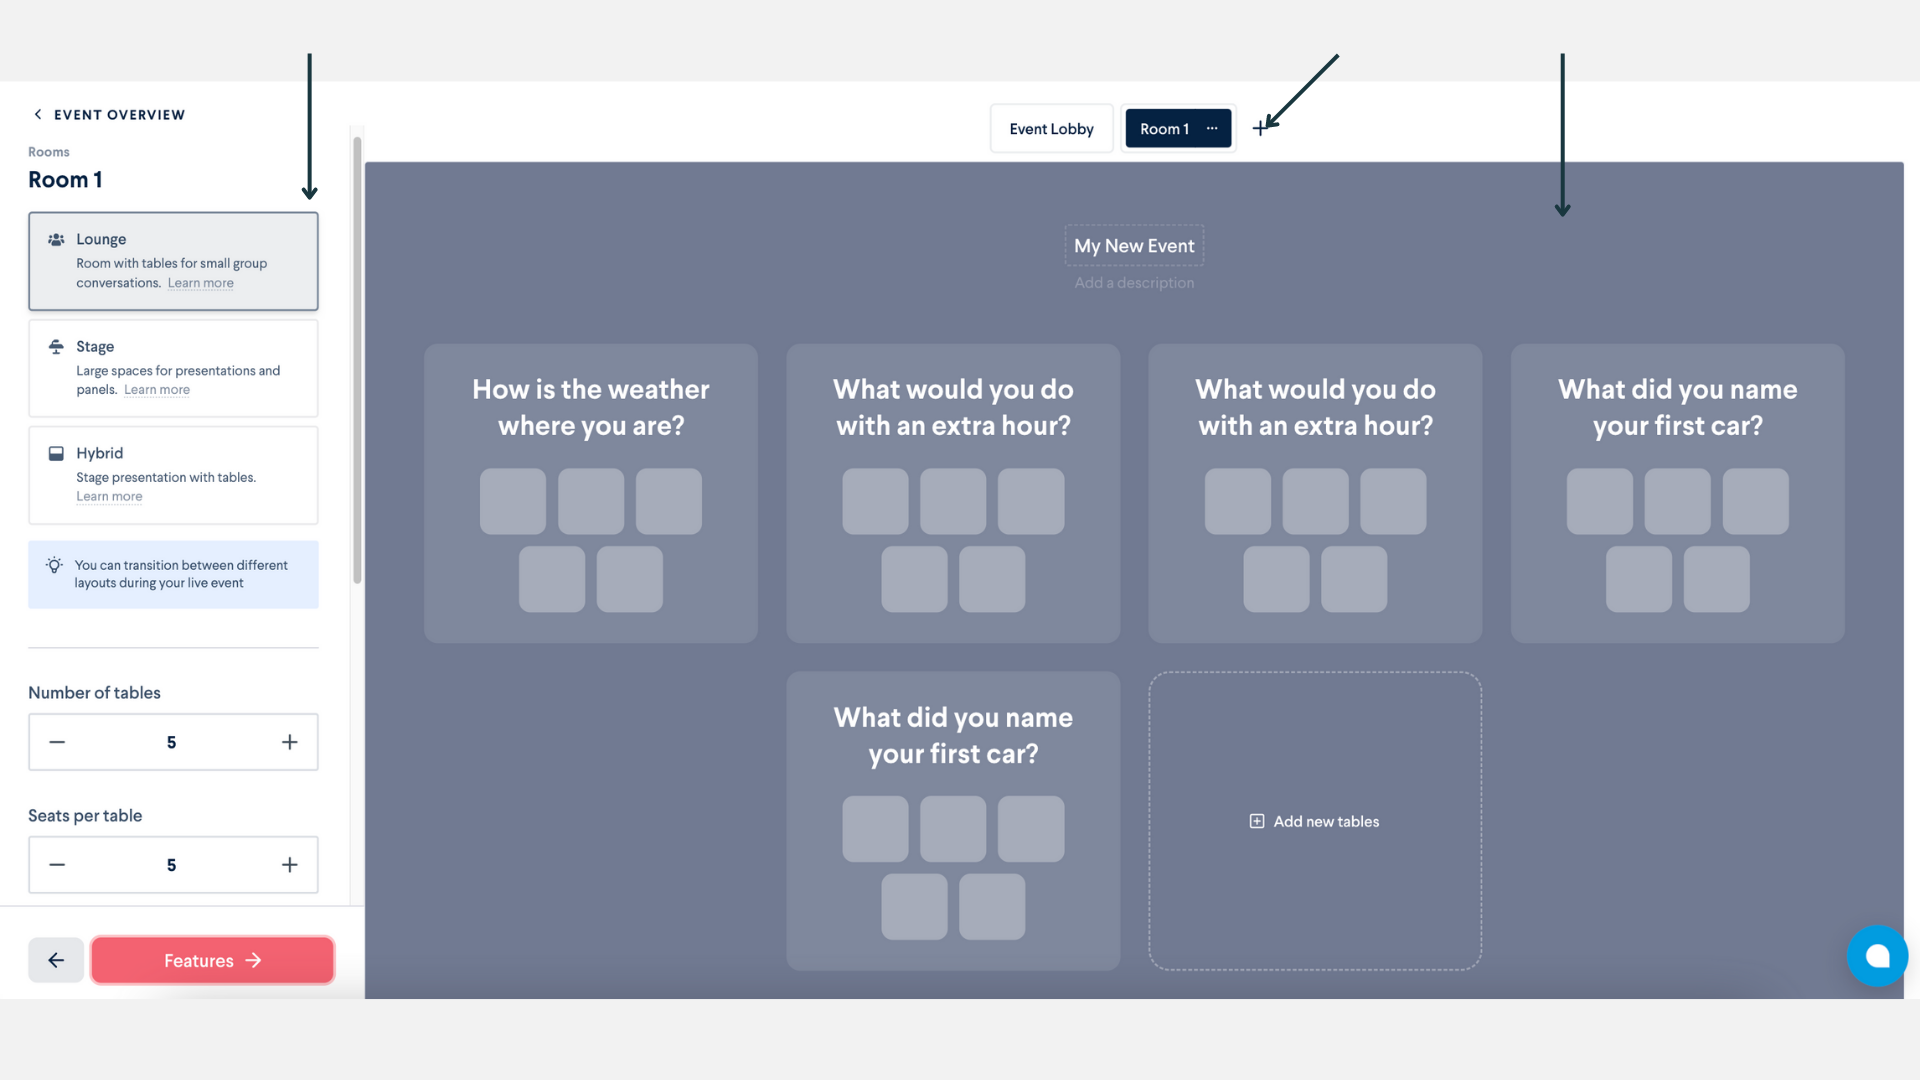1920x1080 pixels.
Task: Select the Lounge room layout
Action: click(x=173, y=261)
